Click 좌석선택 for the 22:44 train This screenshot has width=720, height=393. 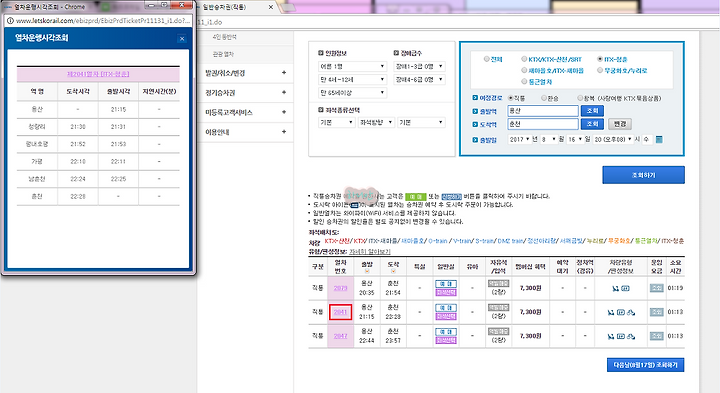point(446,340)
